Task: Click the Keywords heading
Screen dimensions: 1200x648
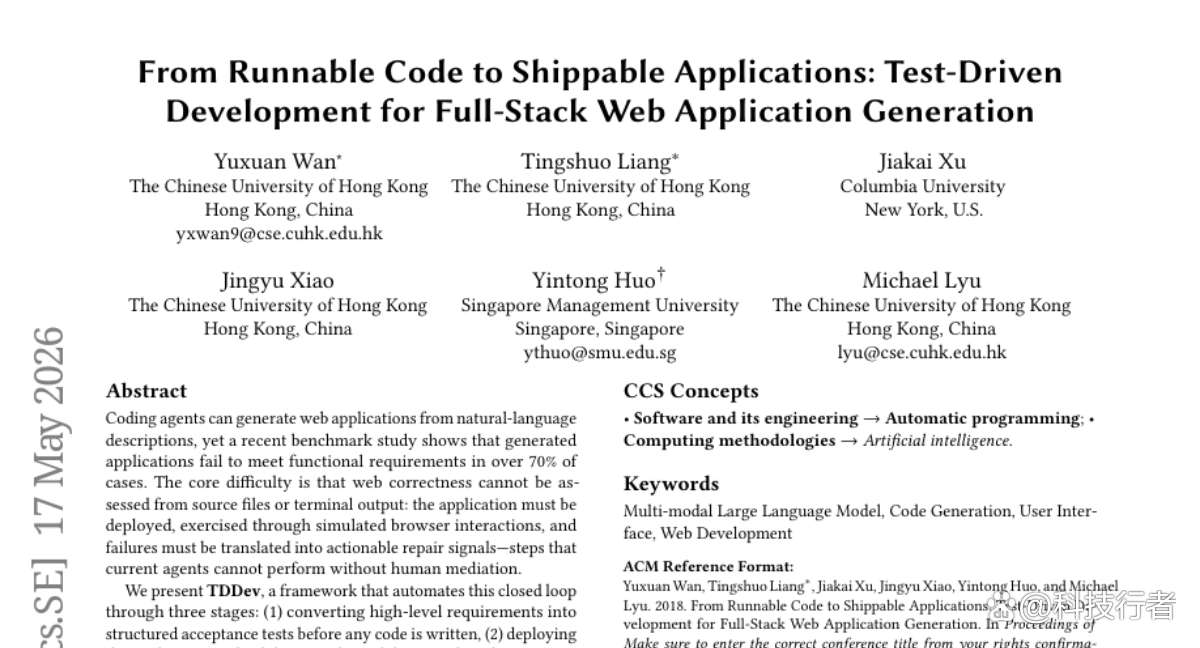Action: tap(671, 484)
